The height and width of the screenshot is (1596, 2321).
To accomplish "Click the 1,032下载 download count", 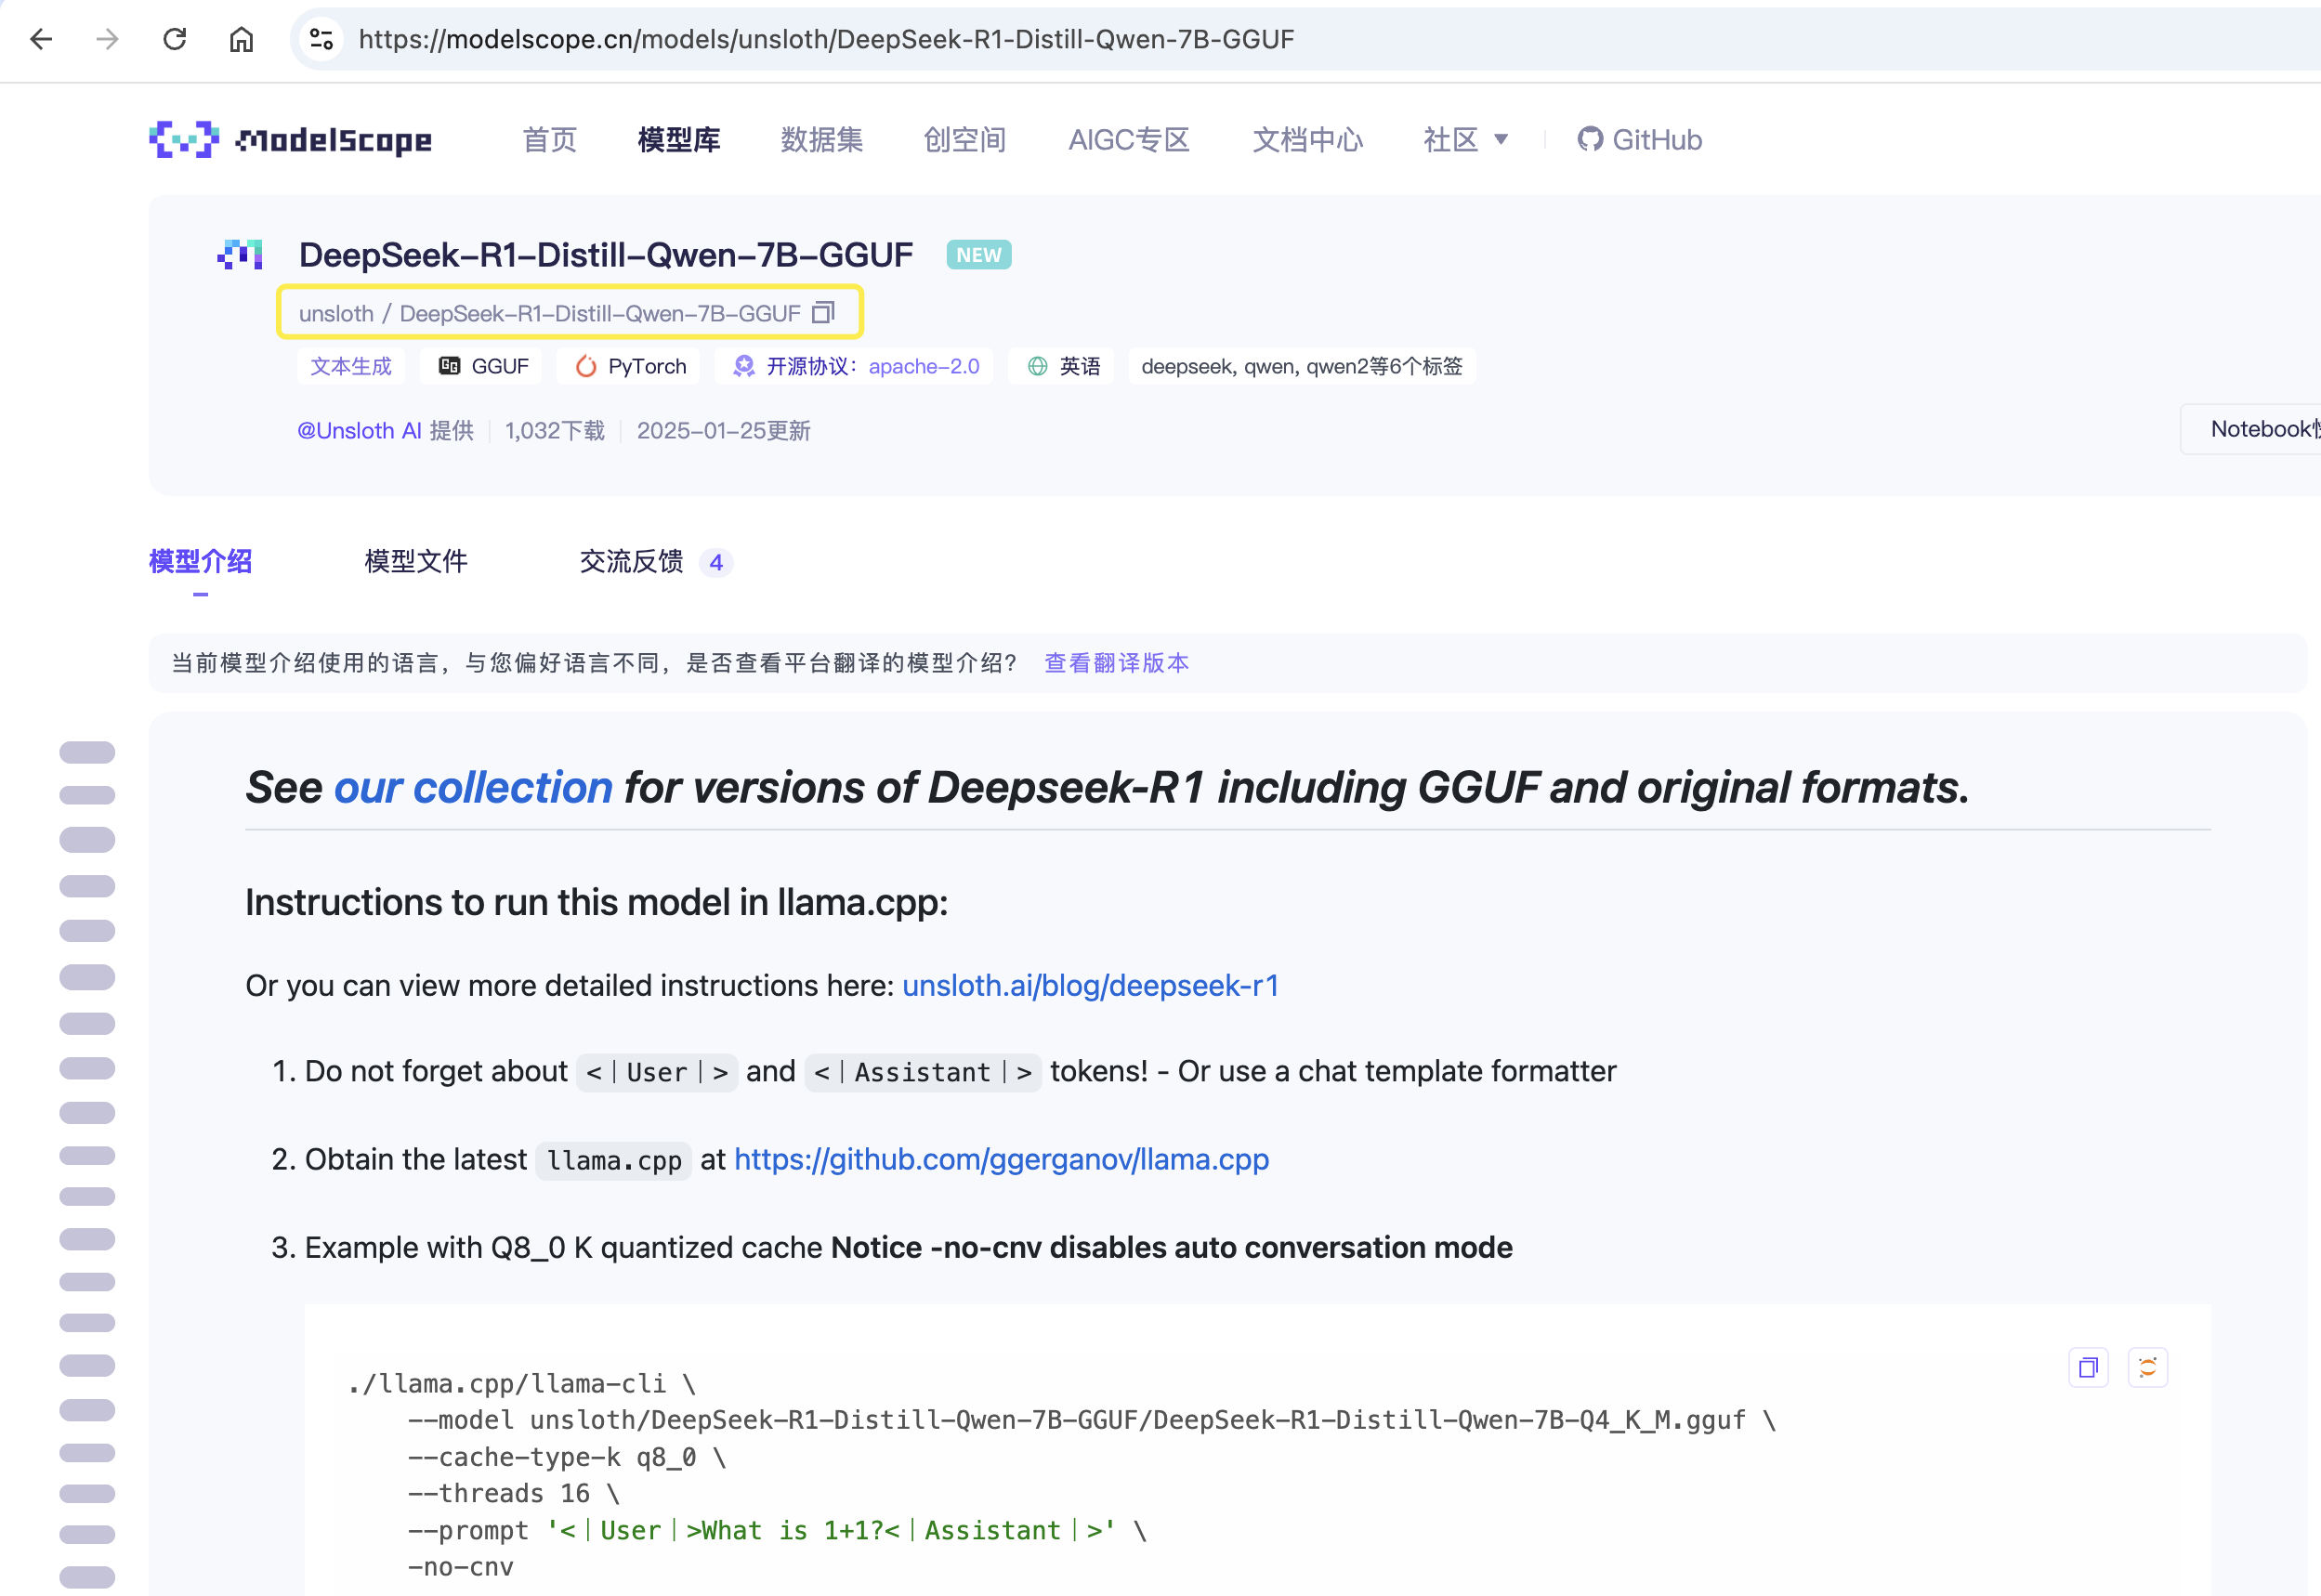I will (555, 431).
